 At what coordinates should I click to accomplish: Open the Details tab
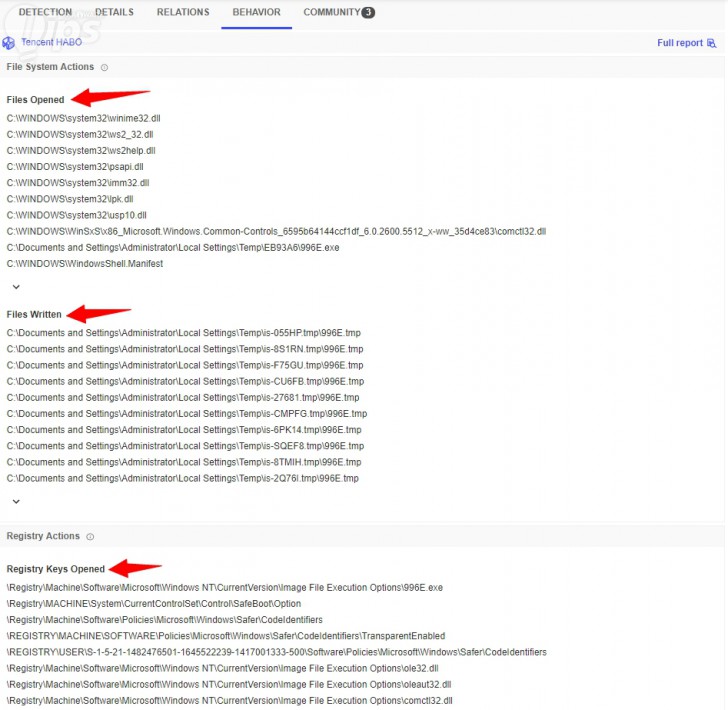114,12
